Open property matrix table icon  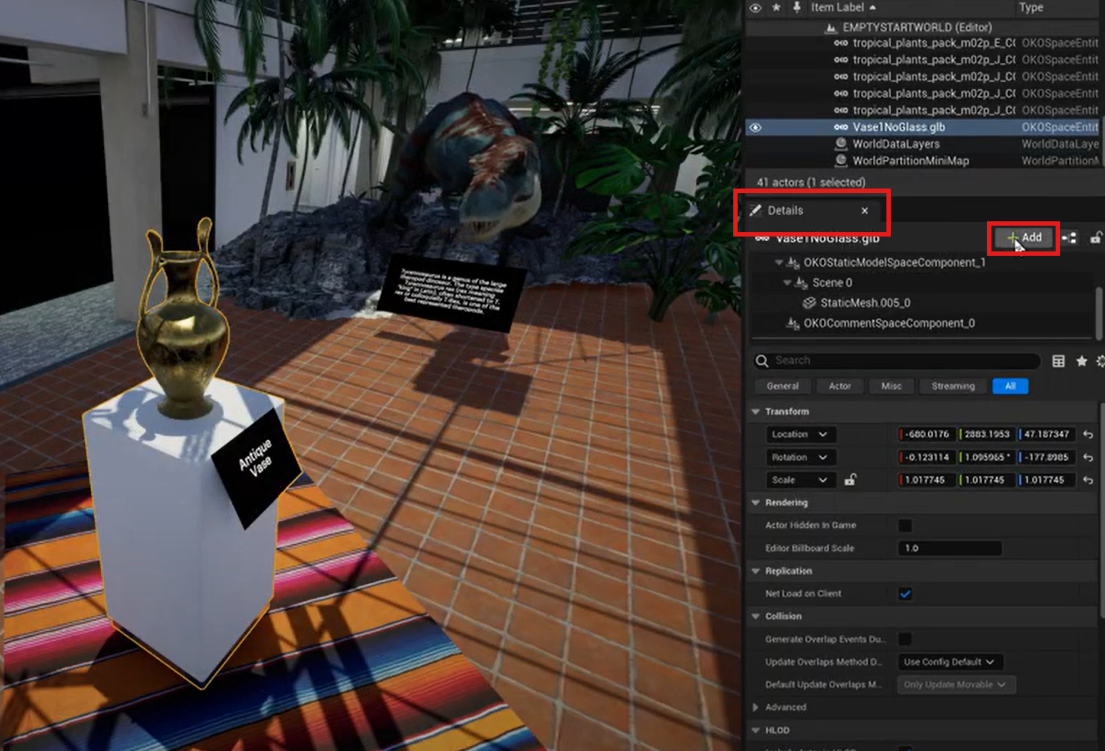coord(1058,361)
